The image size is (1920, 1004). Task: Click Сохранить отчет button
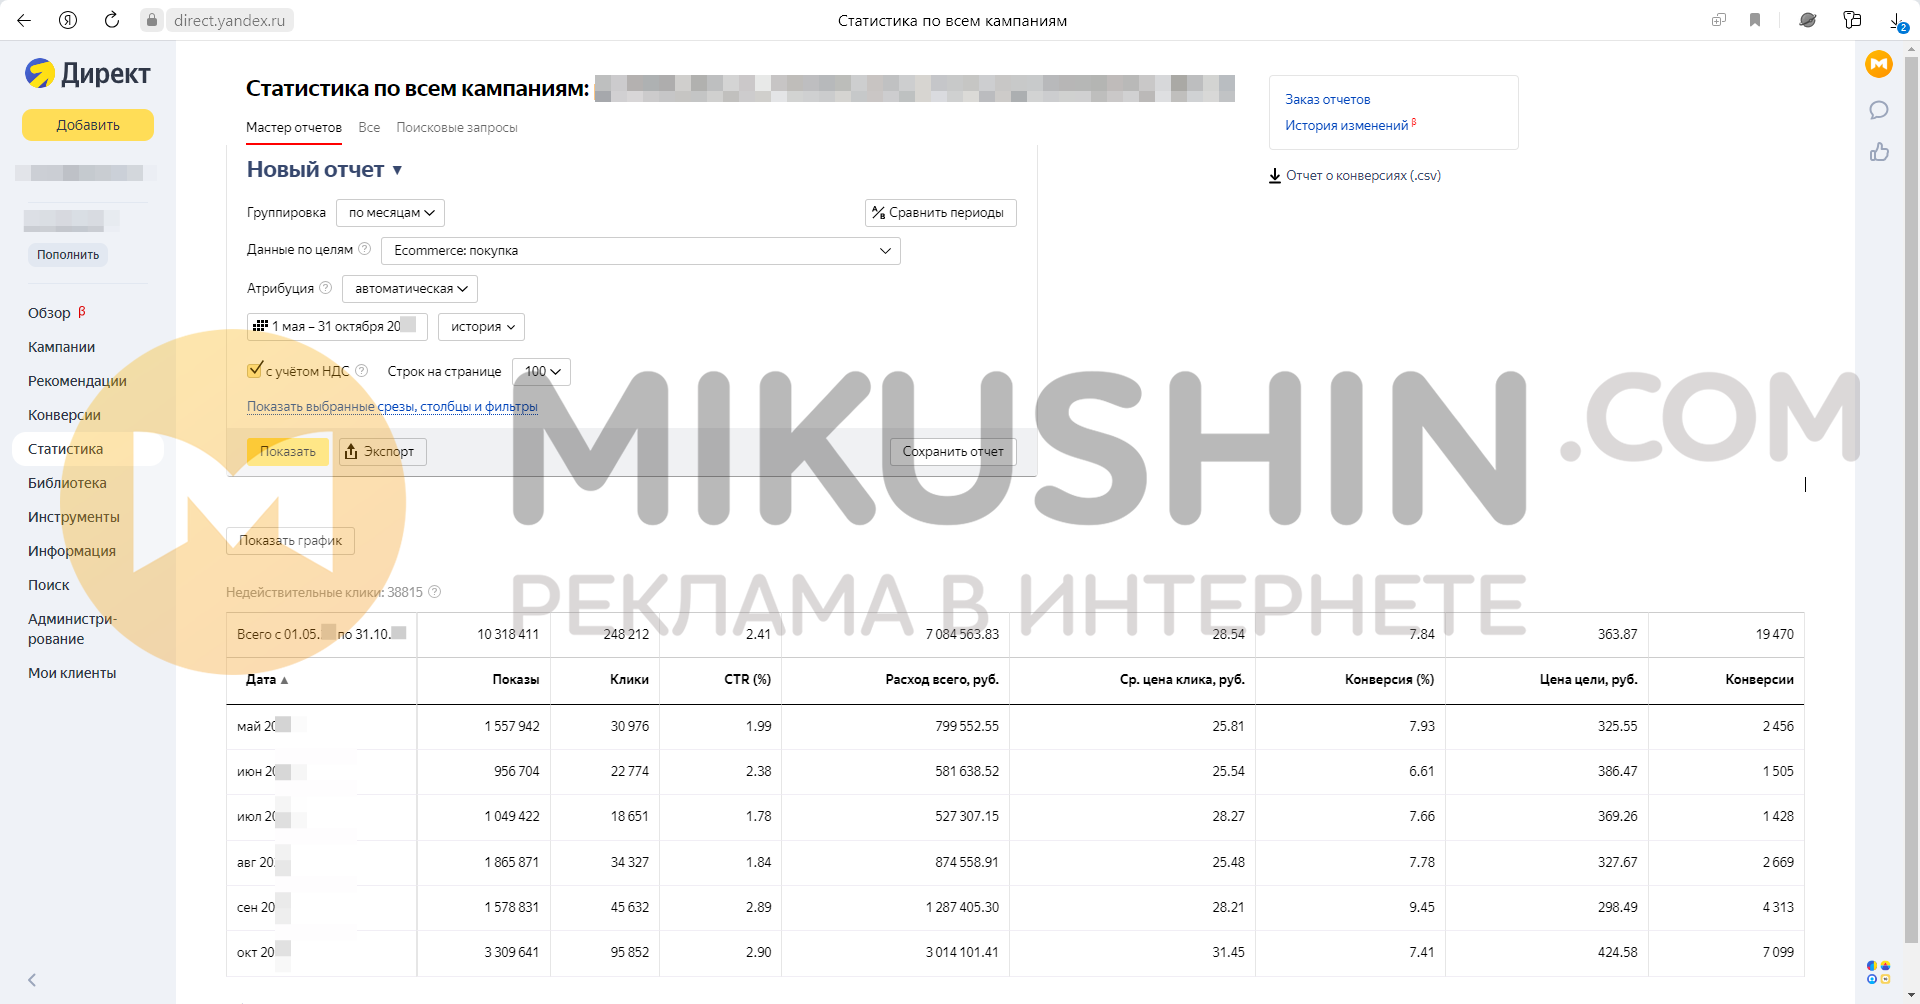pos(953,452)
